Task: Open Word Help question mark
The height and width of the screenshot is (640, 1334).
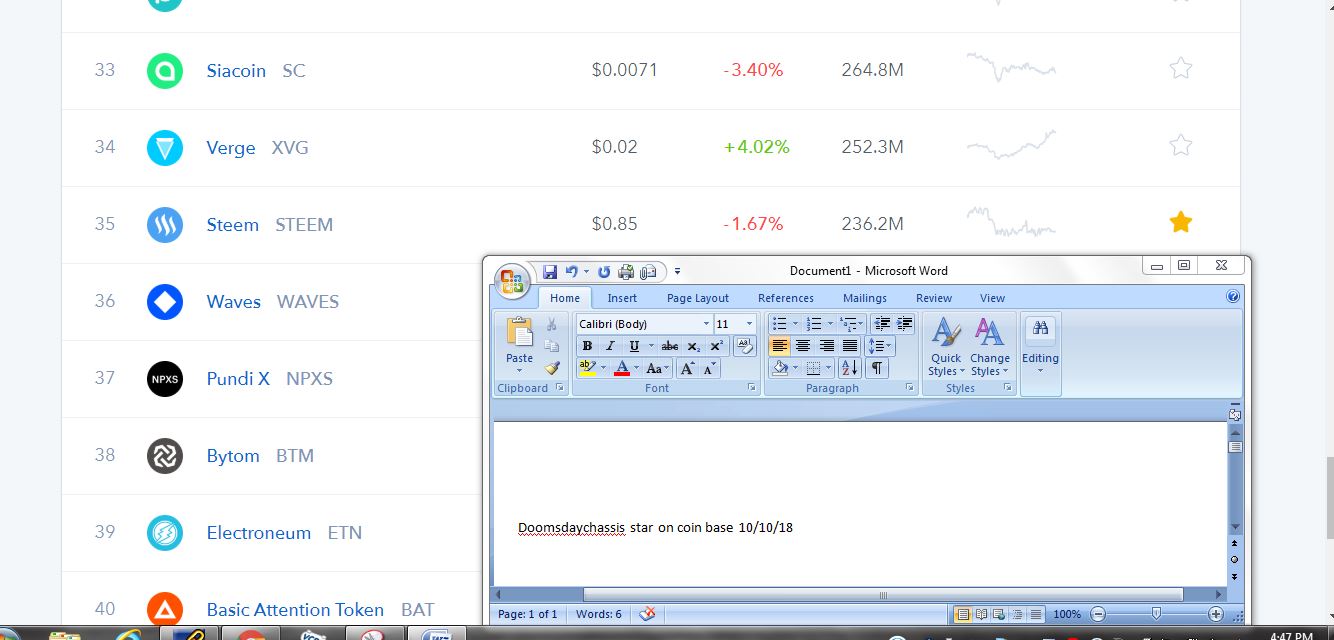Action: coord(1233,297)
